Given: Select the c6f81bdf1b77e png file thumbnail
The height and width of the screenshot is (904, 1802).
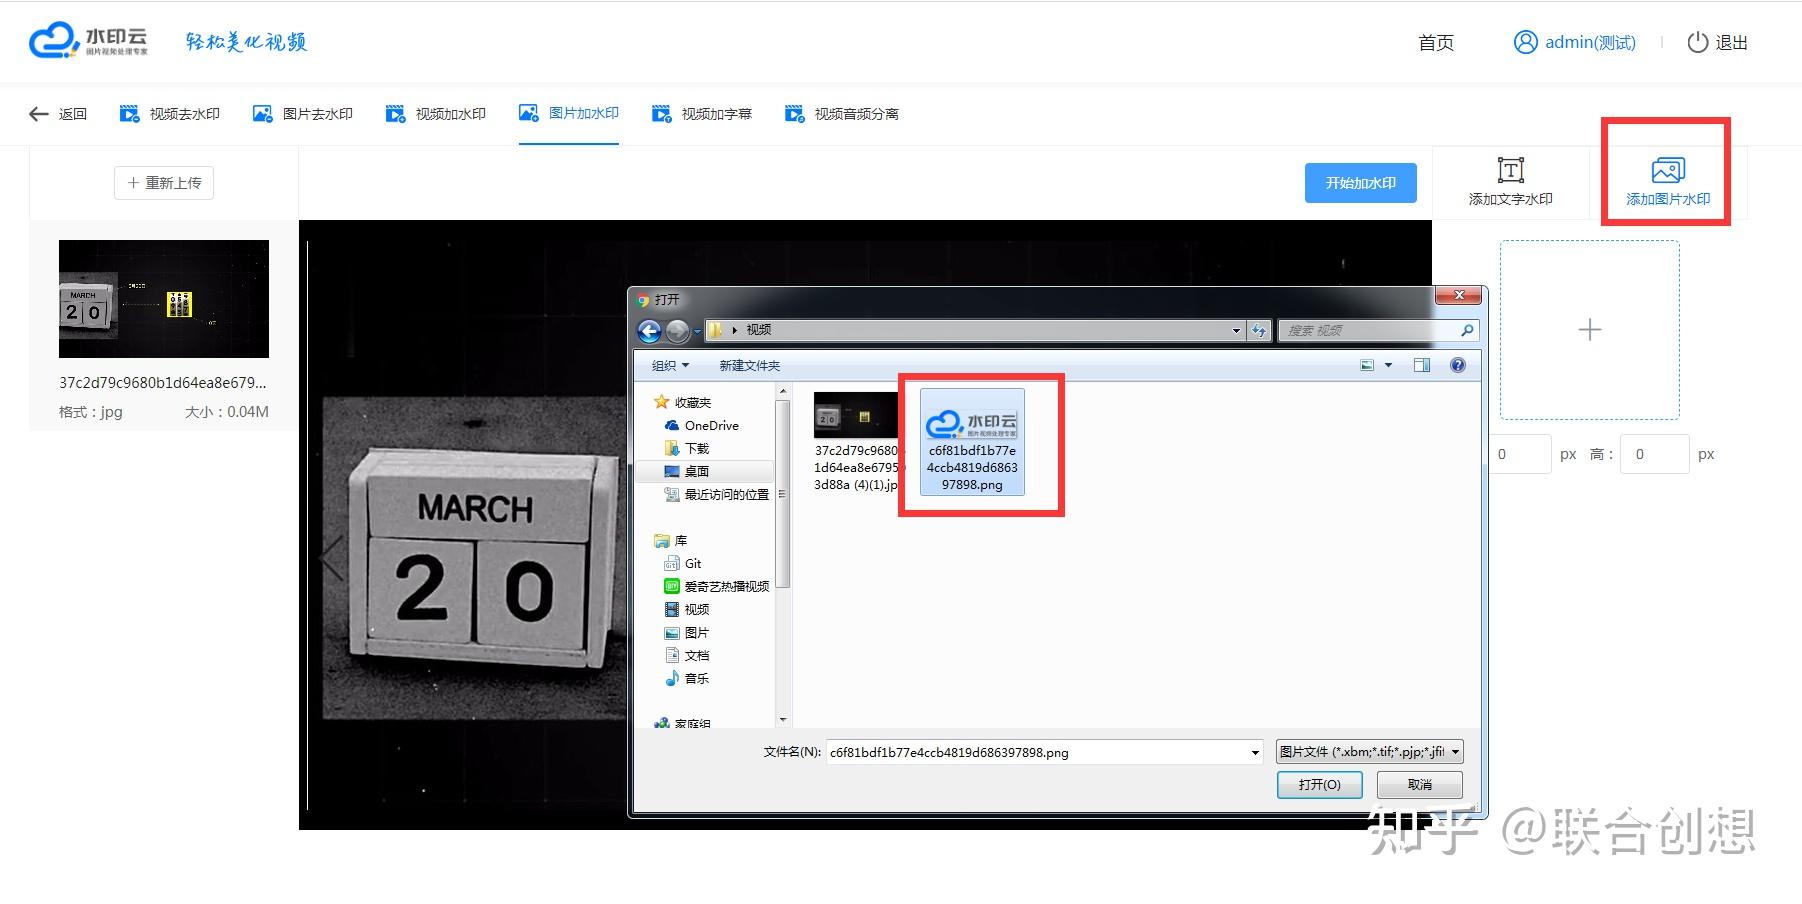Looking at the screenshot, I should pyautogui.click(x=972, y=442).
